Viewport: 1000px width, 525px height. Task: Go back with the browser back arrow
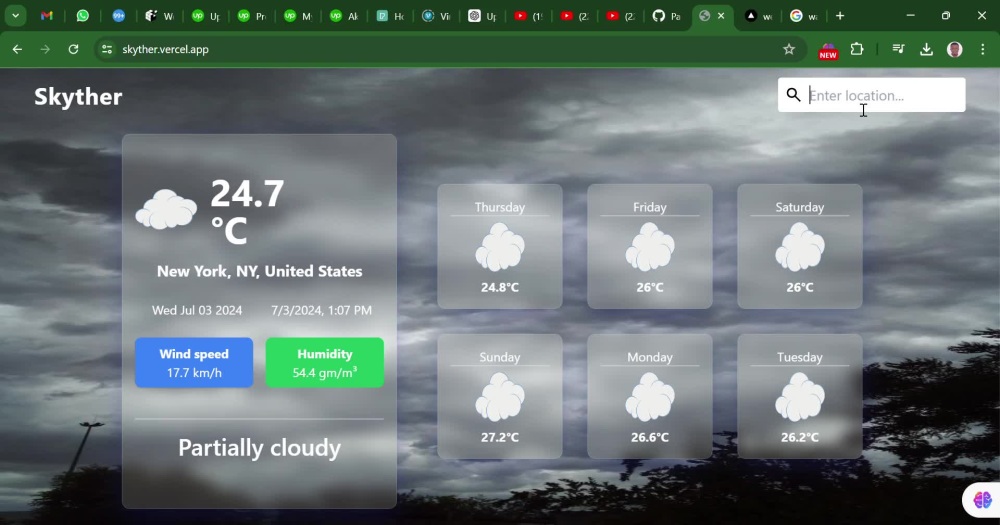[x=17, y=49]
